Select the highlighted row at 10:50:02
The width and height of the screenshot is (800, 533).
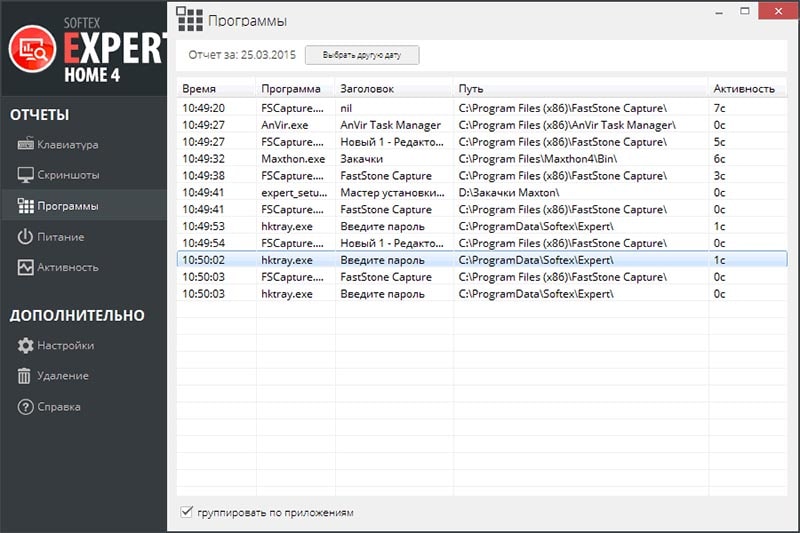point(482,260)
